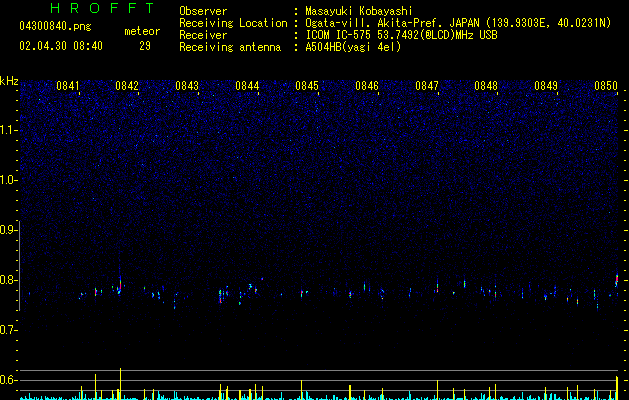Click the 0.8 kHz axis label
Viewport: 629px width, 400px height.
click(x=8, y=280)
